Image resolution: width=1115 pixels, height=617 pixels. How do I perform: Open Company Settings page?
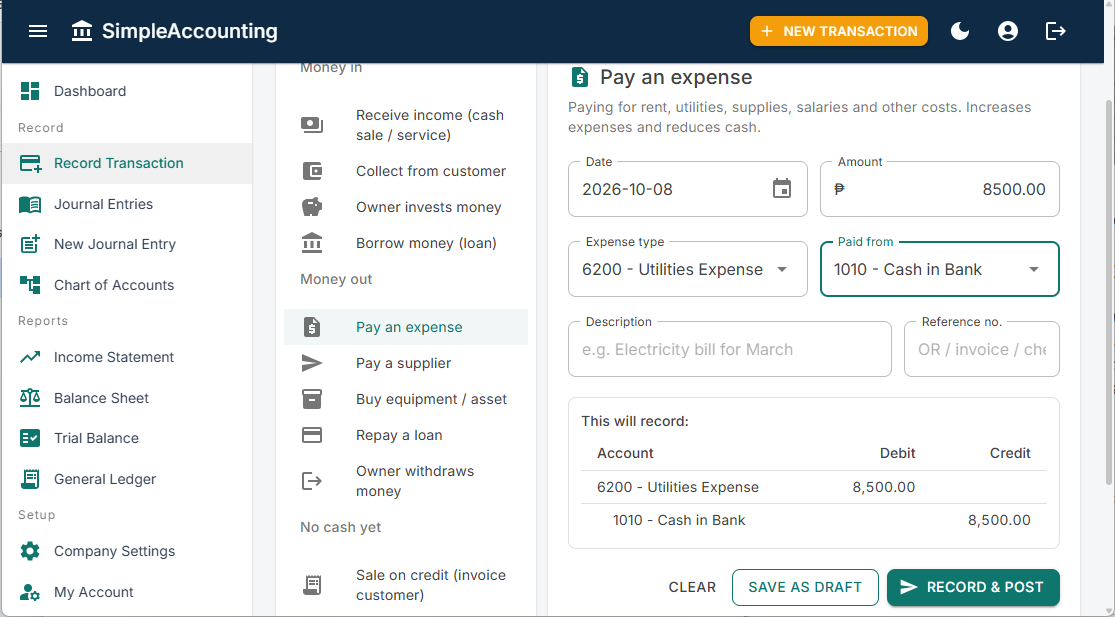127,551
